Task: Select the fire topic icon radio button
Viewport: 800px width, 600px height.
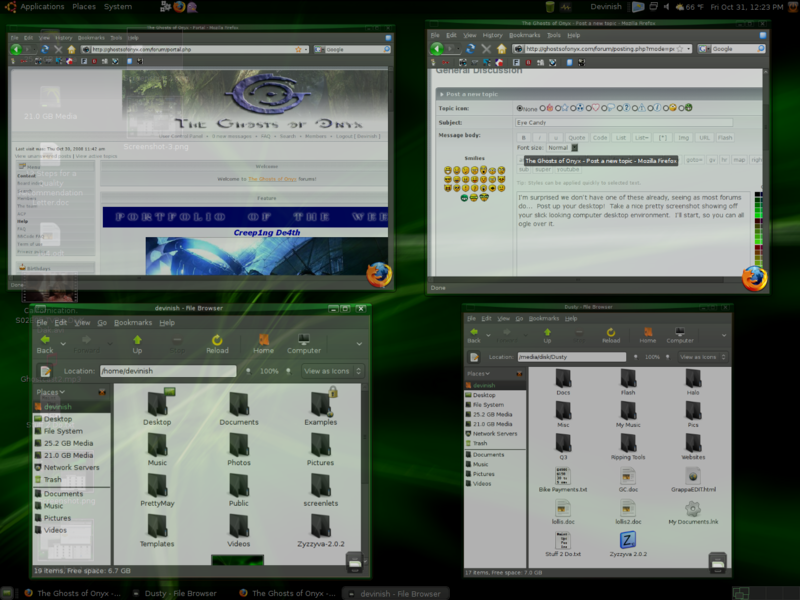Action: [543, 108]
